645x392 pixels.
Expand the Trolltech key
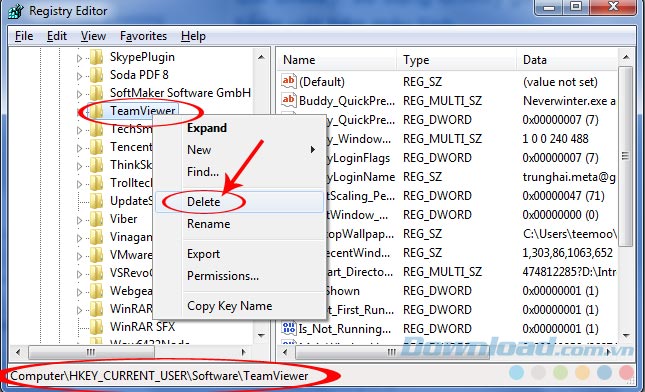tap(79, 184)
